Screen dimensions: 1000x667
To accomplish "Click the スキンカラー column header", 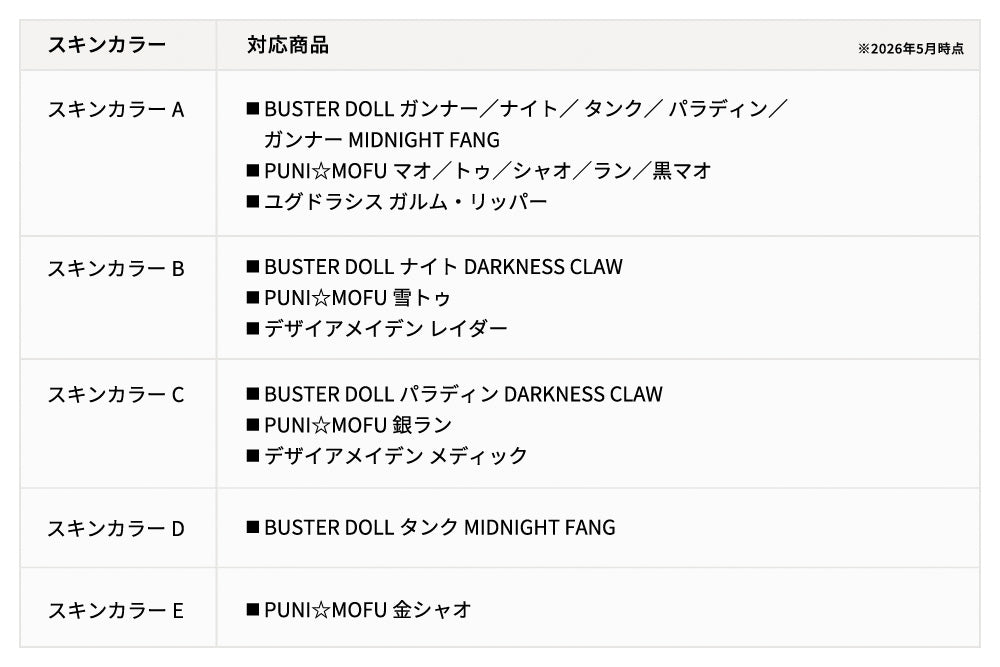I will click(107, 45).
